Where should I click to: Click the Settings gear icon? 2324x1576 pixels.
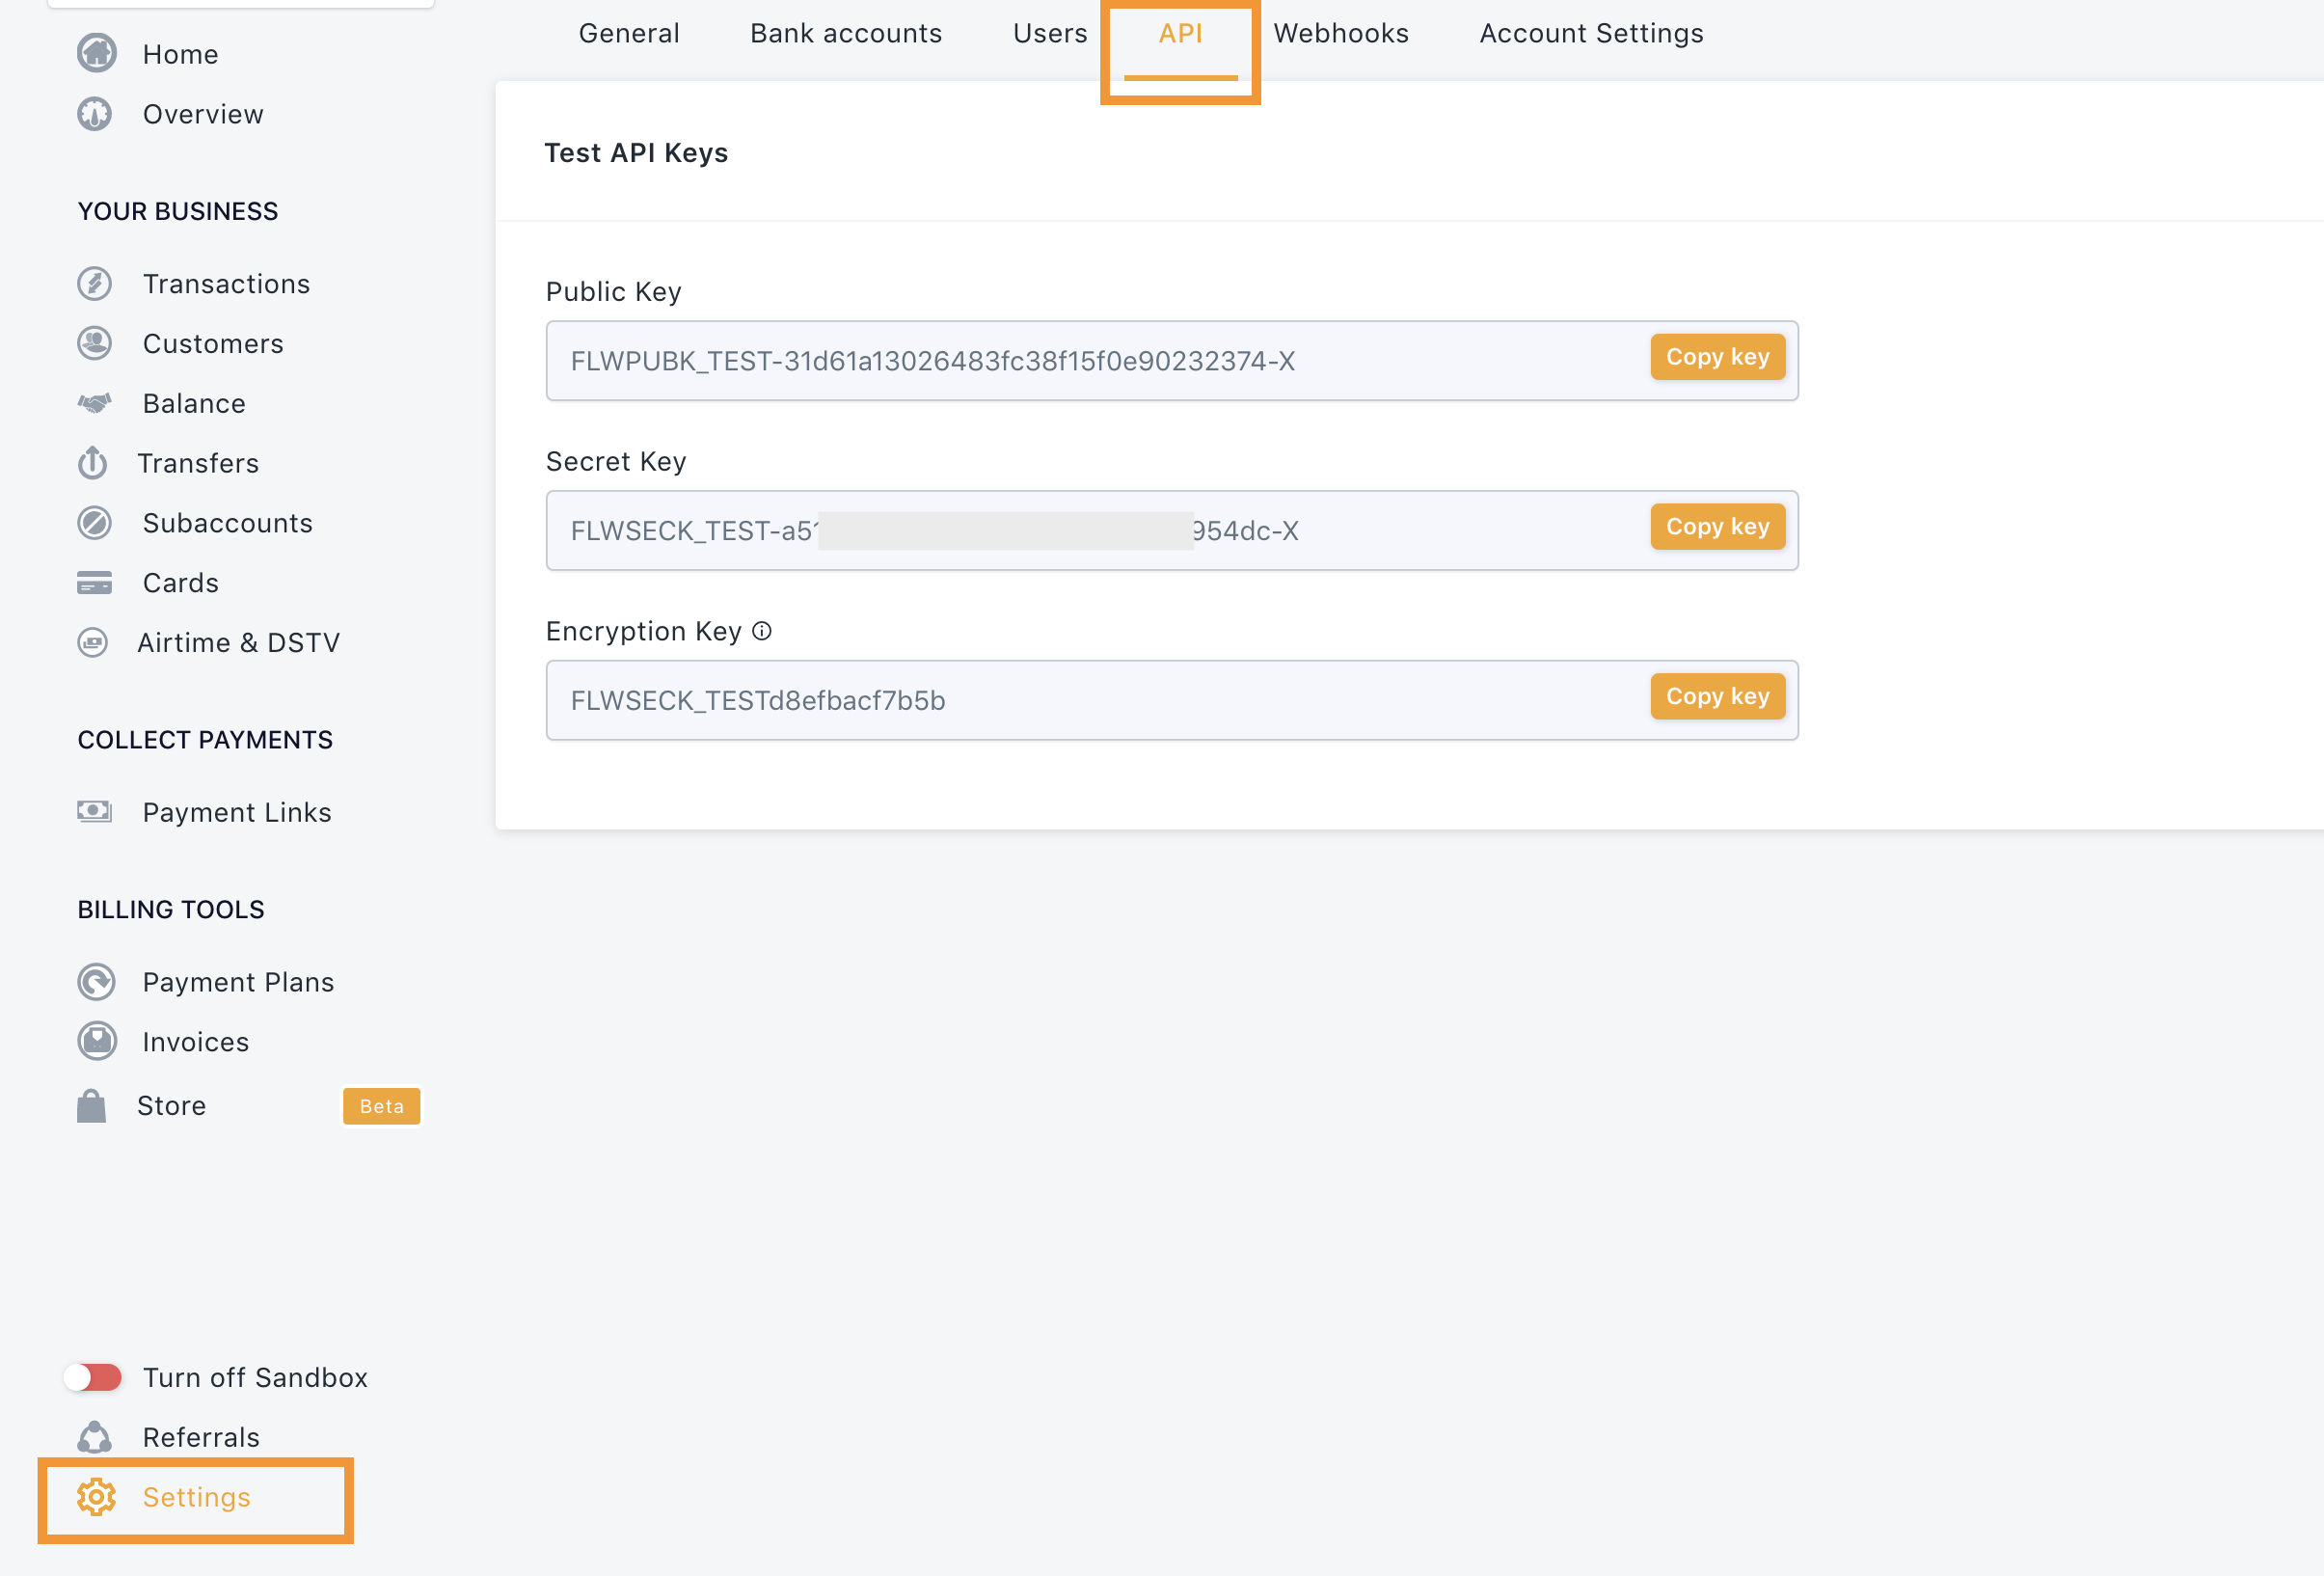pyautogui.click(x=97, y=1497)
